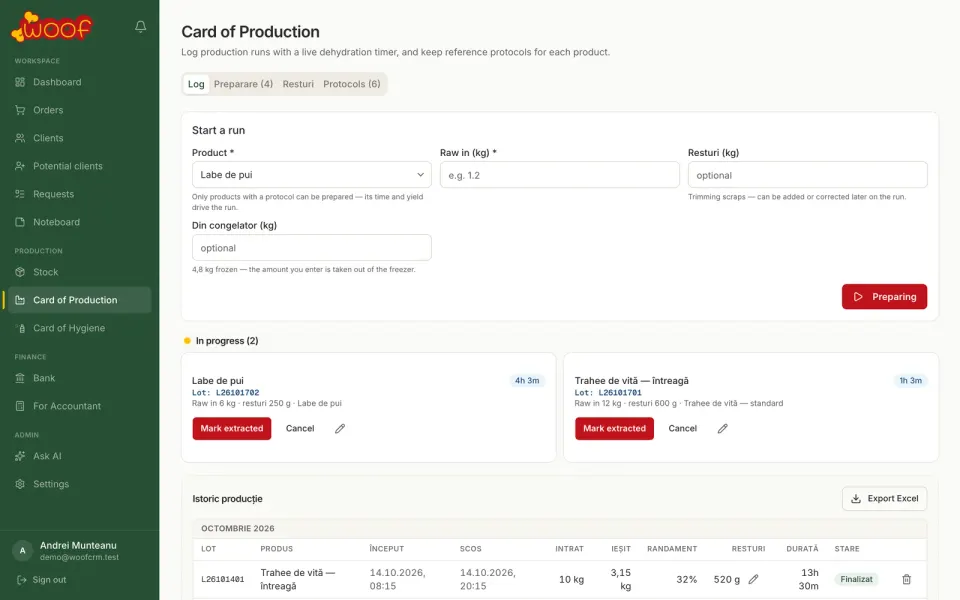Click the user name Andrei Munteanu

point(78,546)
